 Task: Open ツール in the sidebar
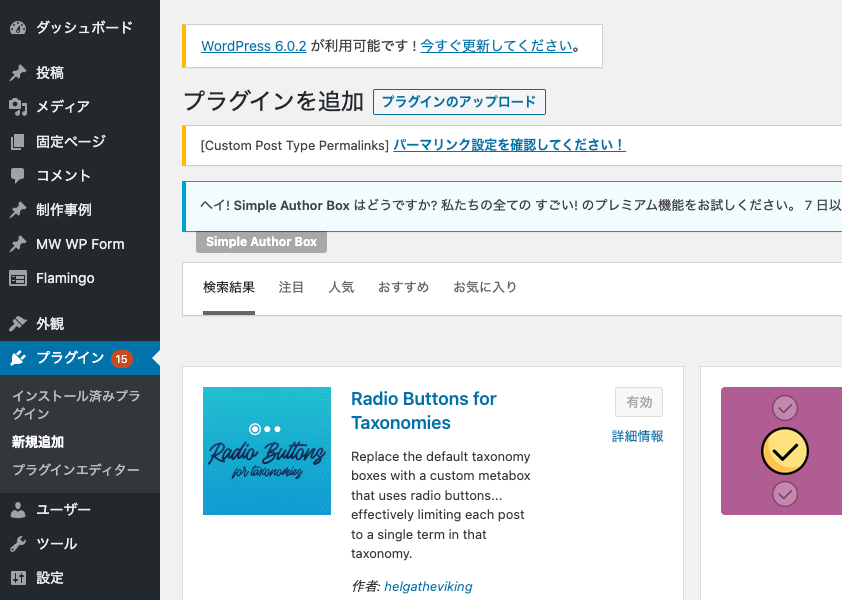[x=56, y=544]
